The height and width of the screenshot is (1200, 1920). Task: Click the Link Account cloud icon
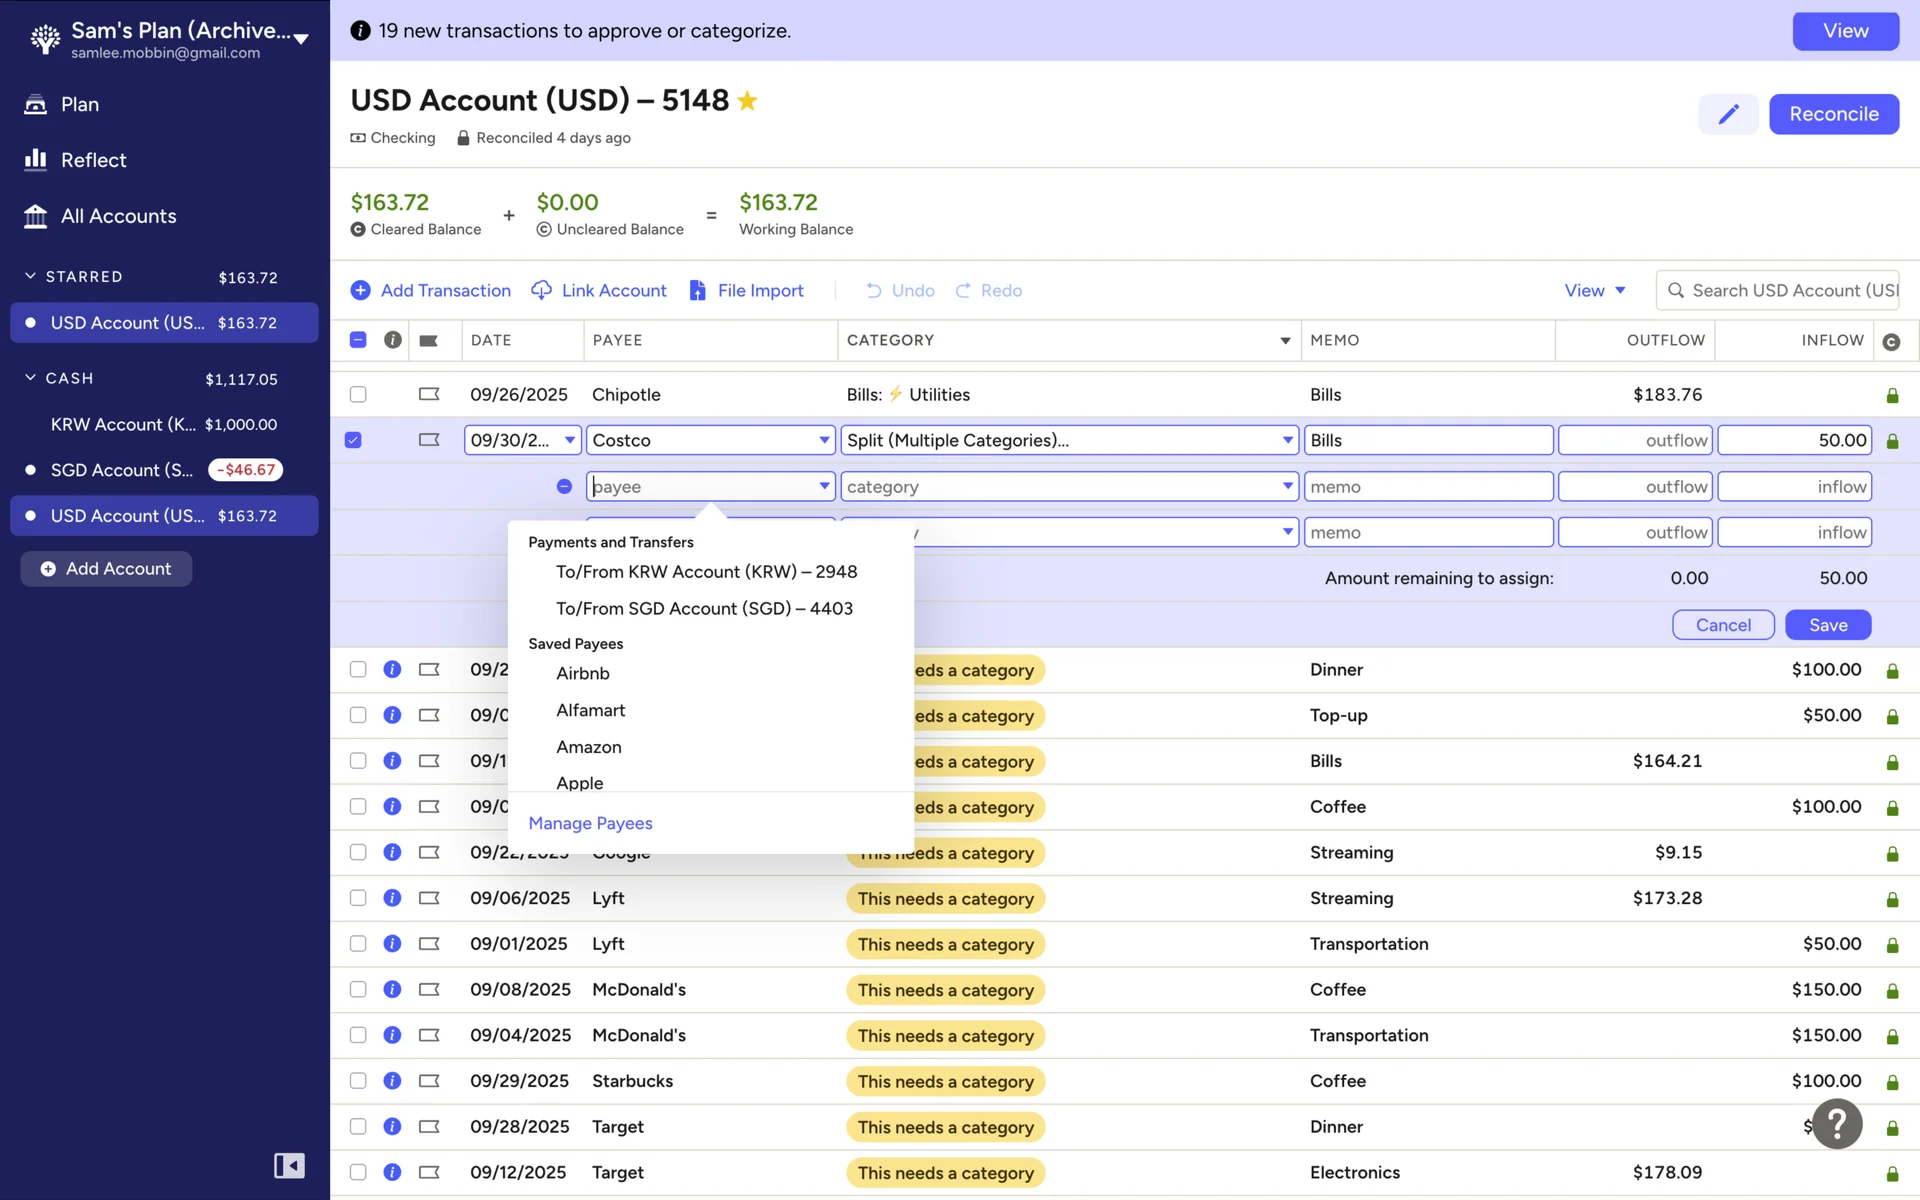(x=541, y=290)
